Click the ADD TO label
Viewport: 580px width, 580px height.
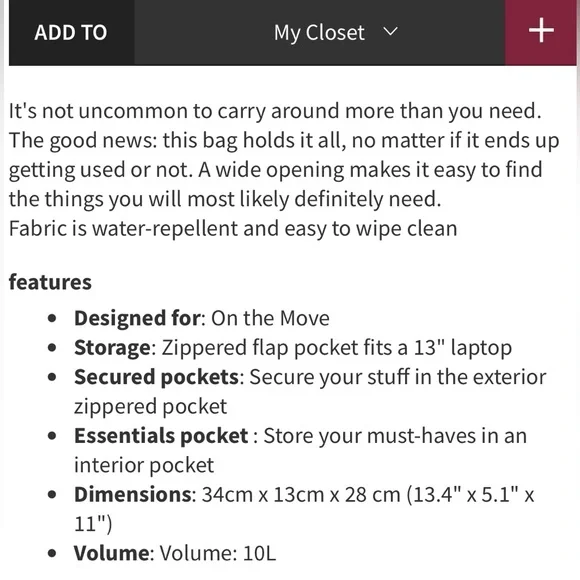pos(71,33)
